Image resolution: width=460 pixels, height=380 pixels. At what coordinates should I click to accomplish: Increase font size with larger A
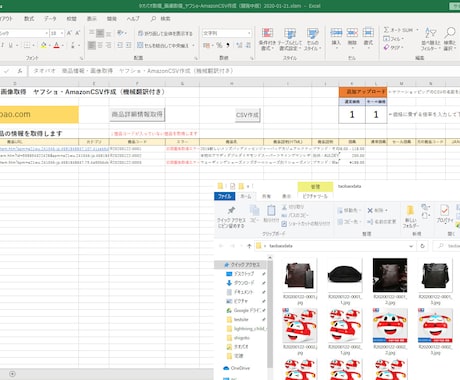[69, 33]
